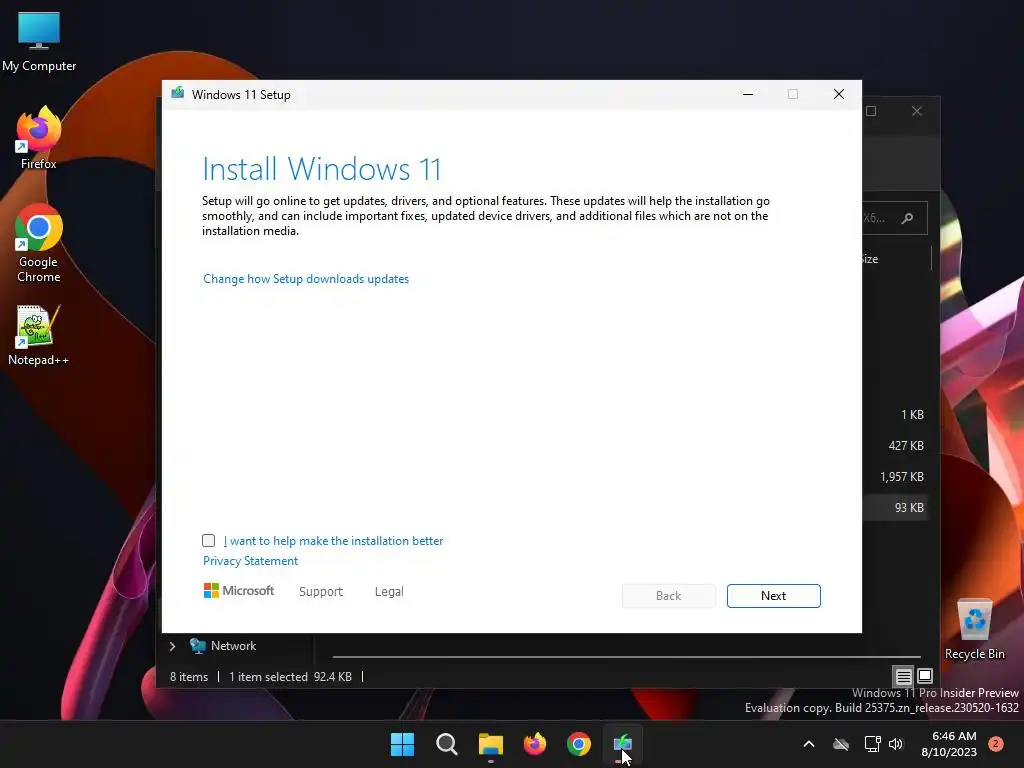1024x768 pixels.
Task: Click the Explorer horizontal scrollbar
Action: (x=627, y=656)
